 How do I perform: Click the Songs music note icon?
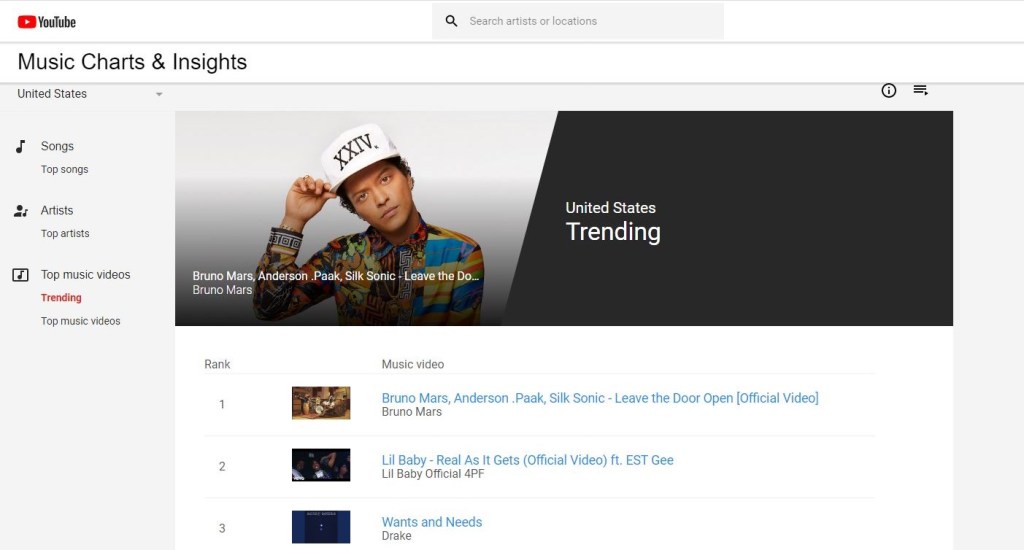tap(21, 146)
